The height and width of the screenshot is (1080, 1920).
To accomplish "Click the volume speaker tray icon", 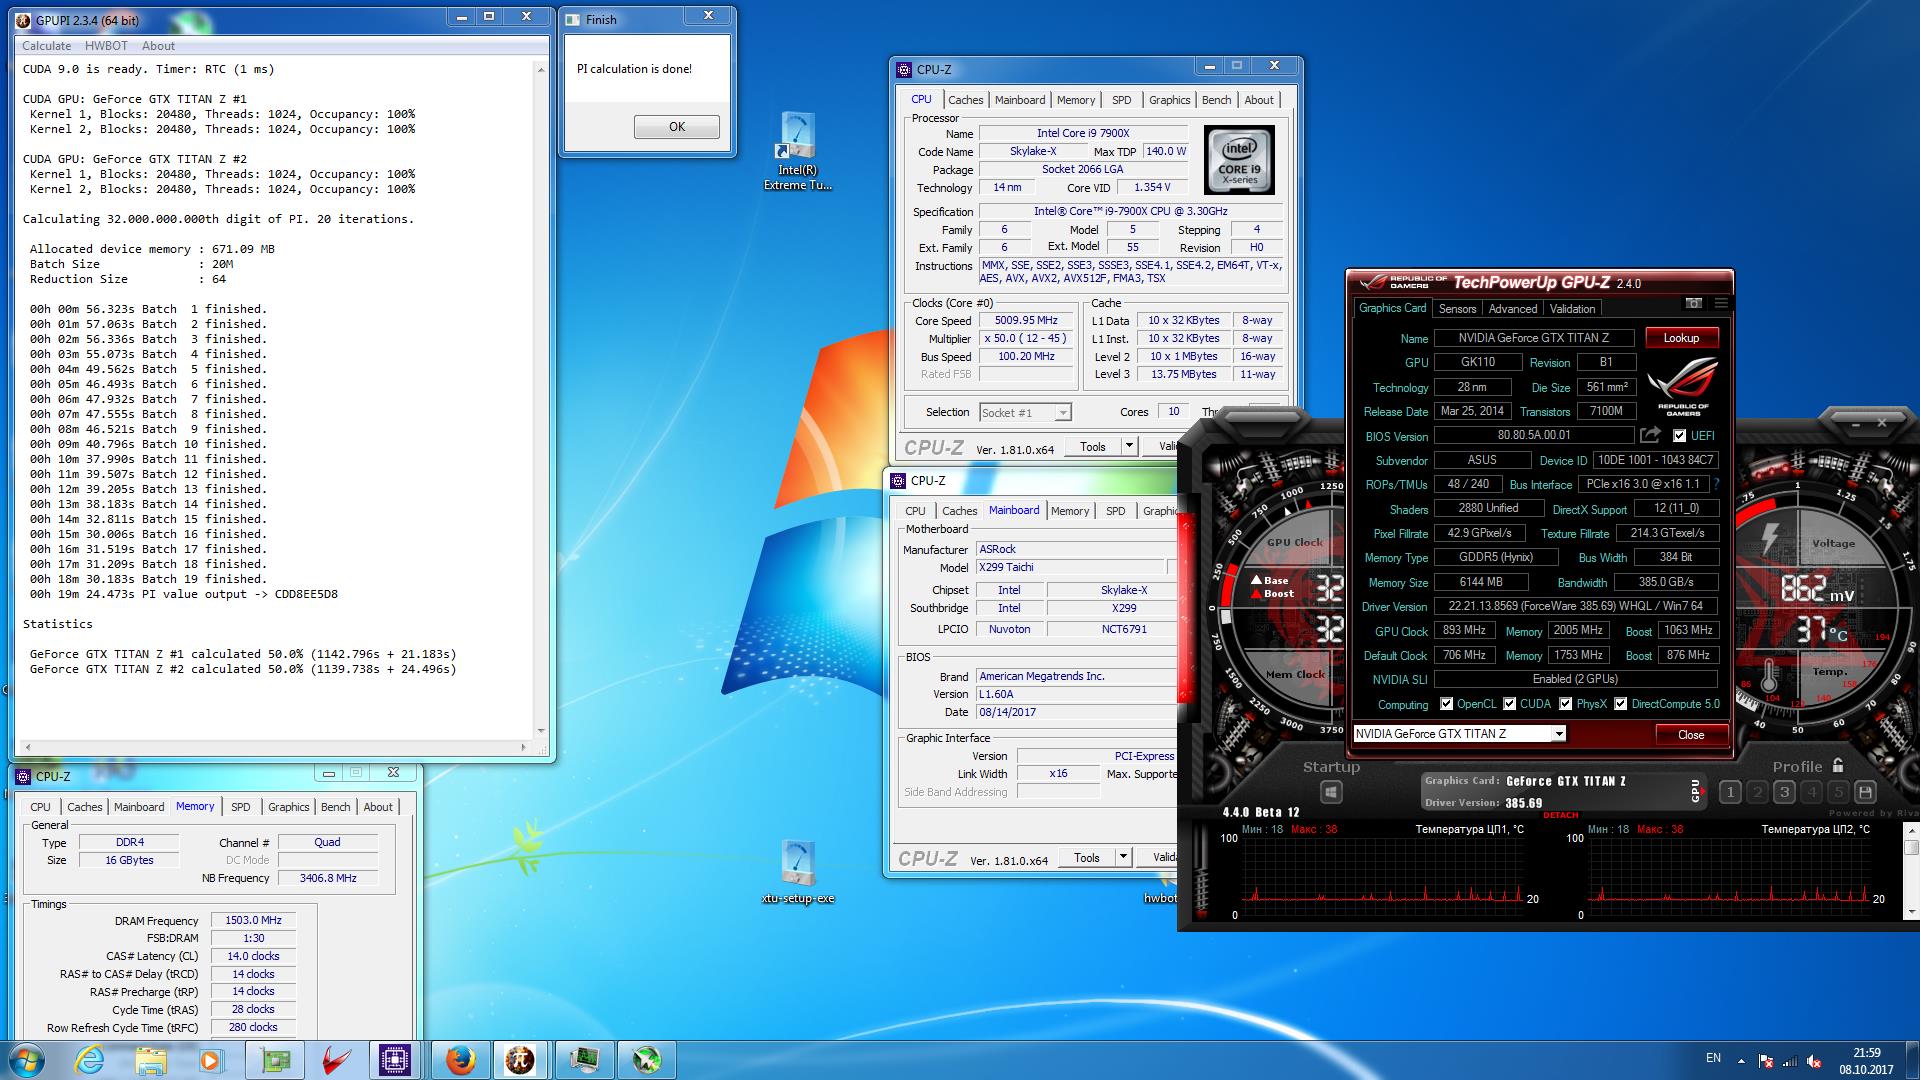I will [x=1814, y=1061].
